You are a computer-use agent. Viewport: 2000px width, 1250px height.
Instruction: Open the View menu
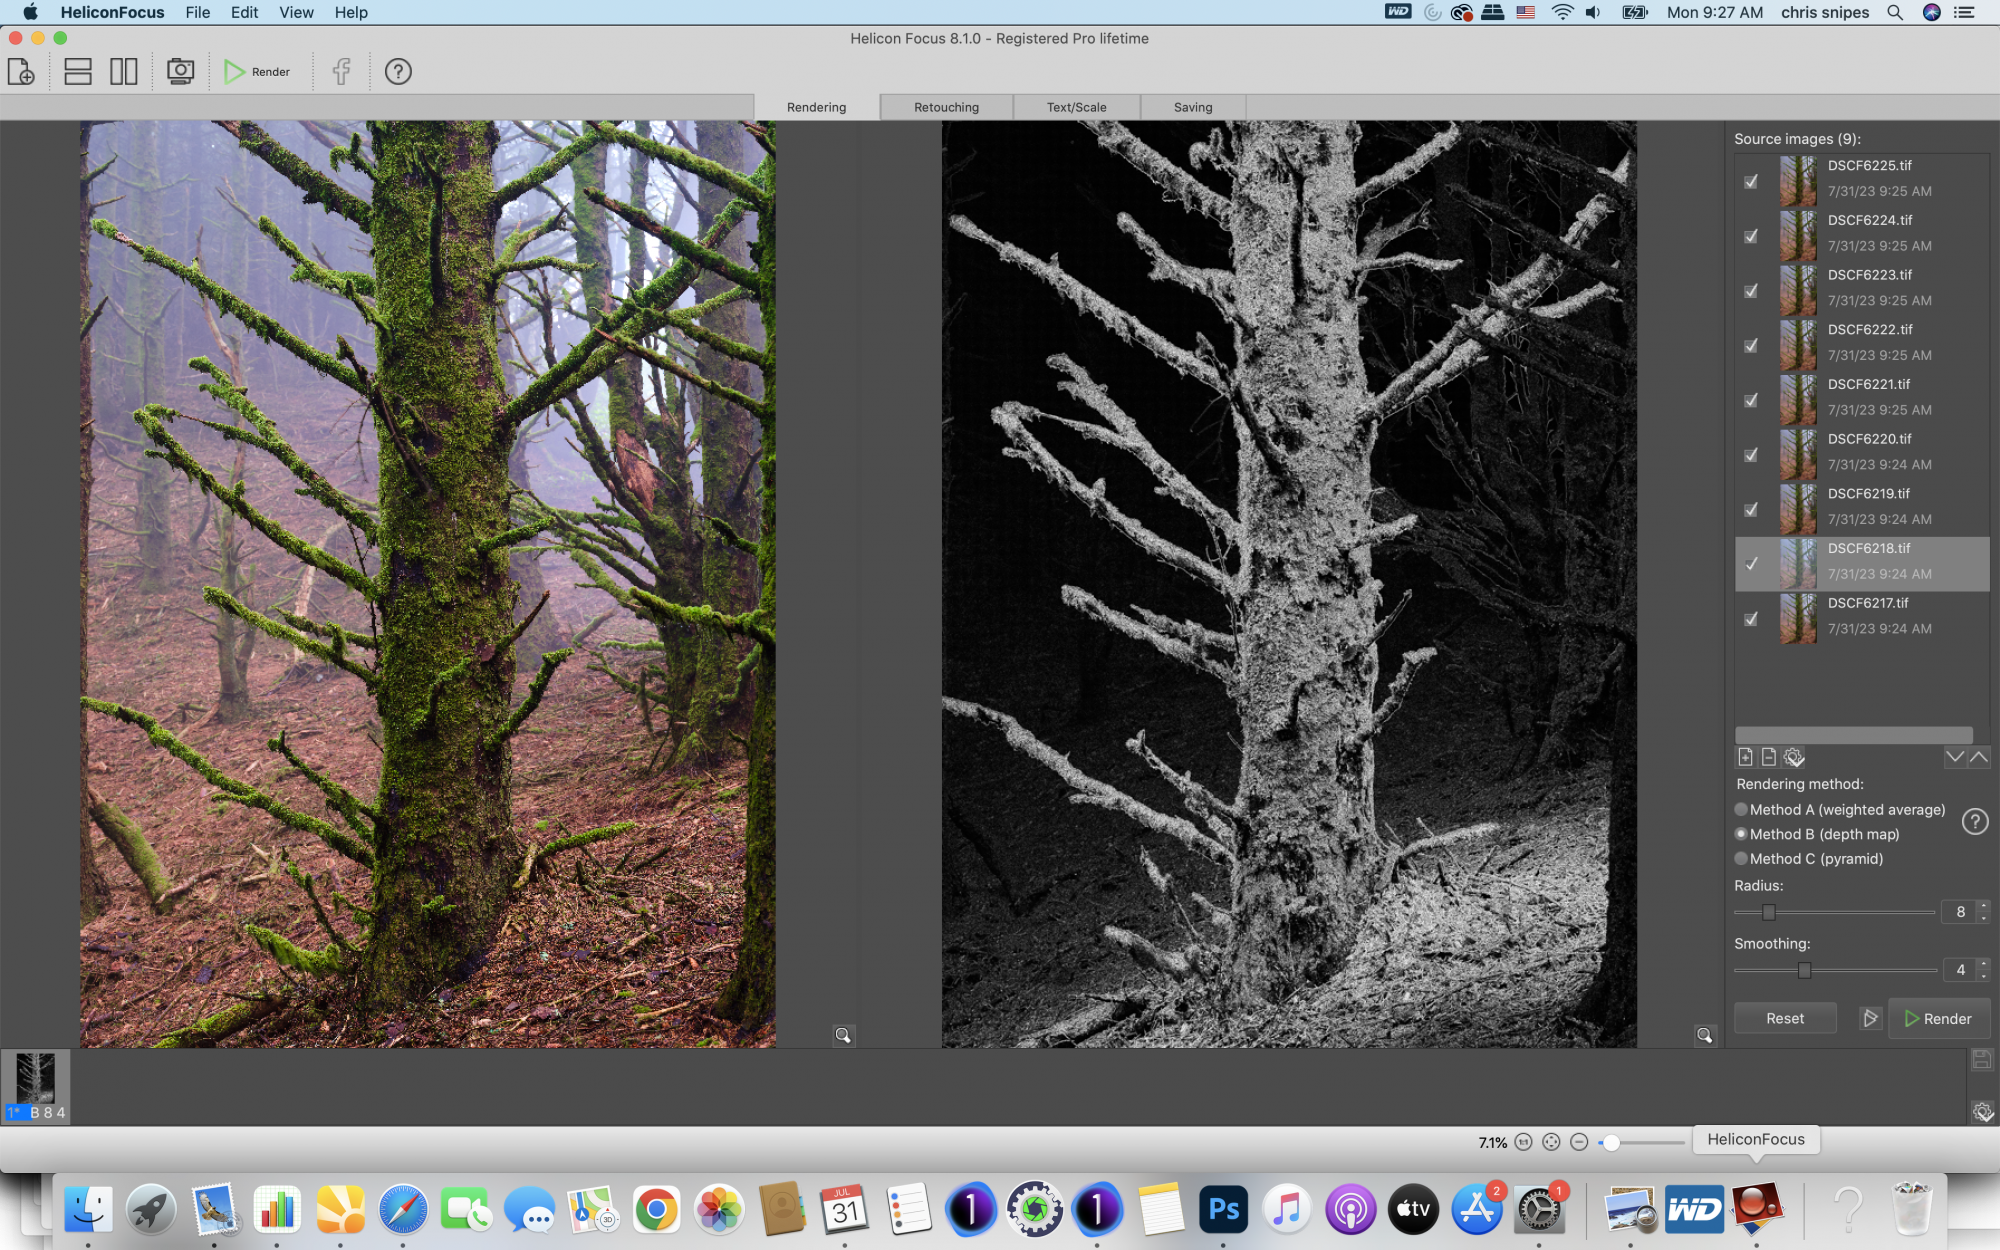point(296,12)
